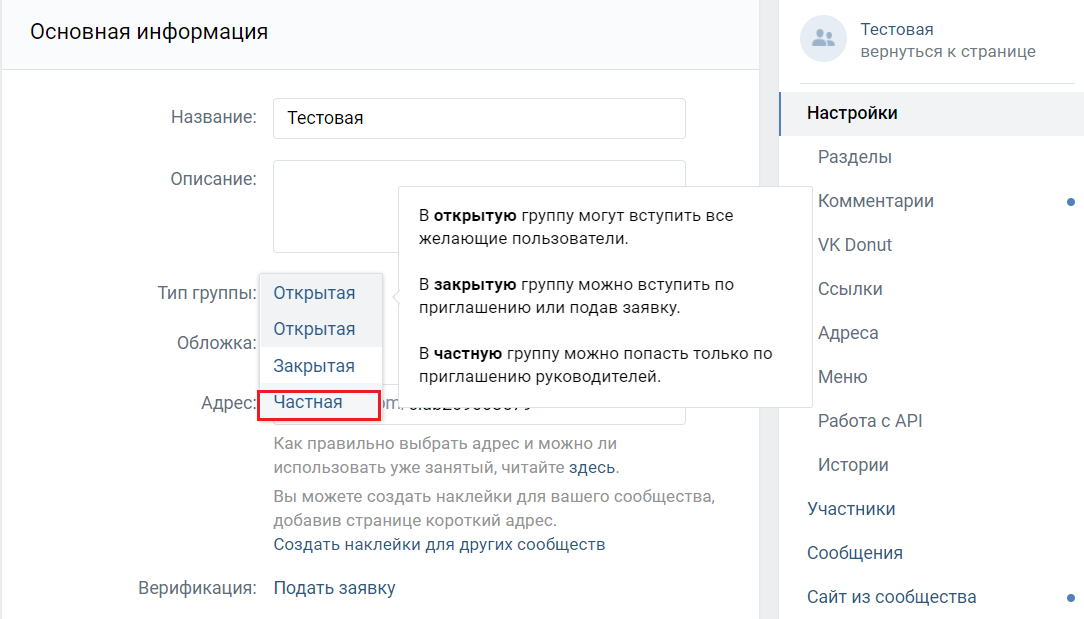
Task: Open the здесь link about addresses
Action: [x=592, y=468]
